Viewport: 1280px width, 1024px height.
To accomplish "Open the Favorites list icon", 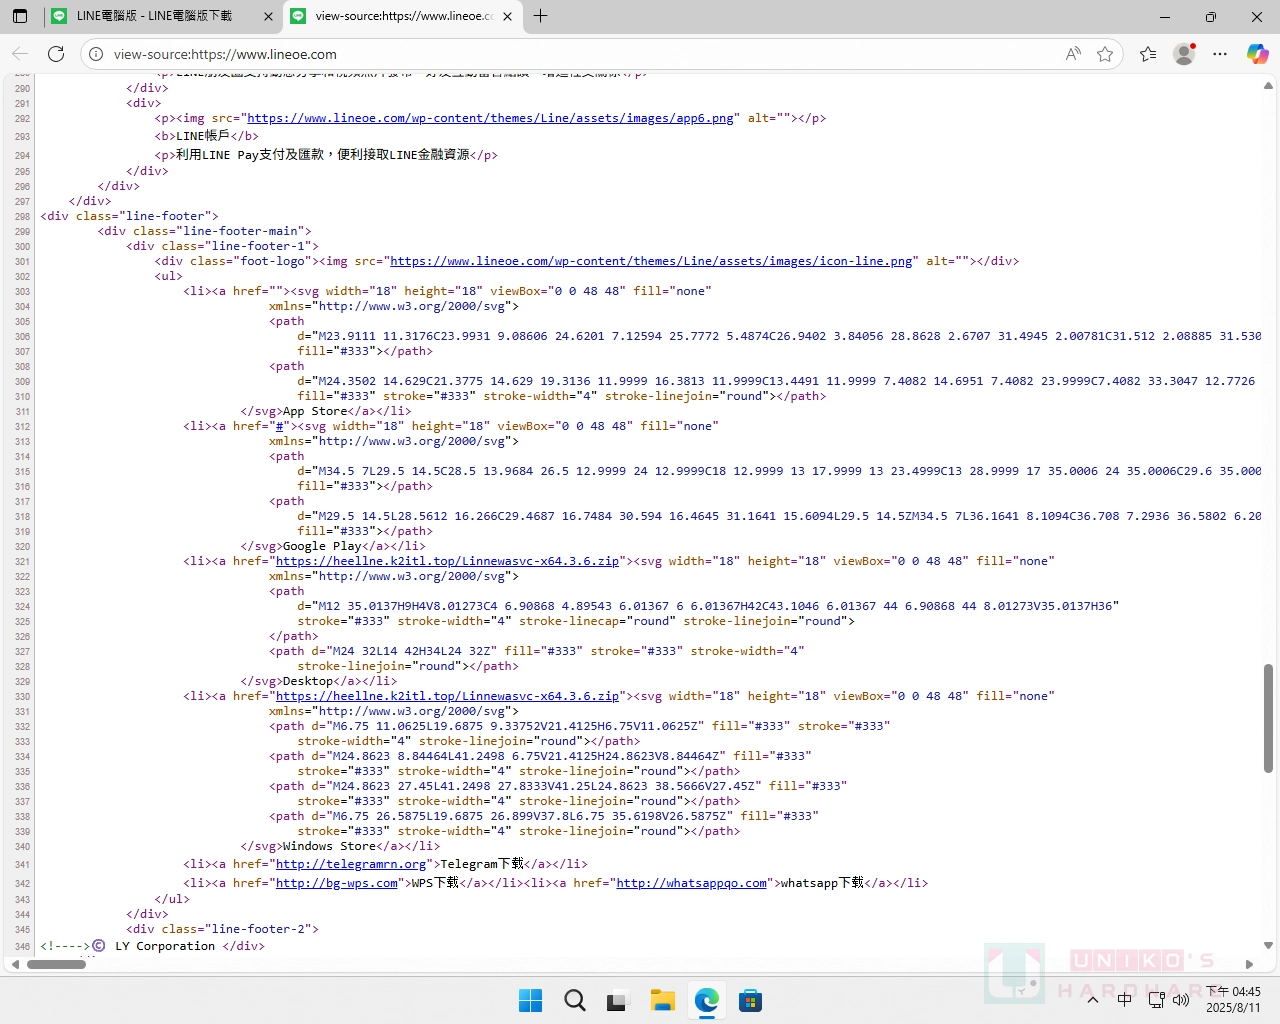I will pos(1148,54).
